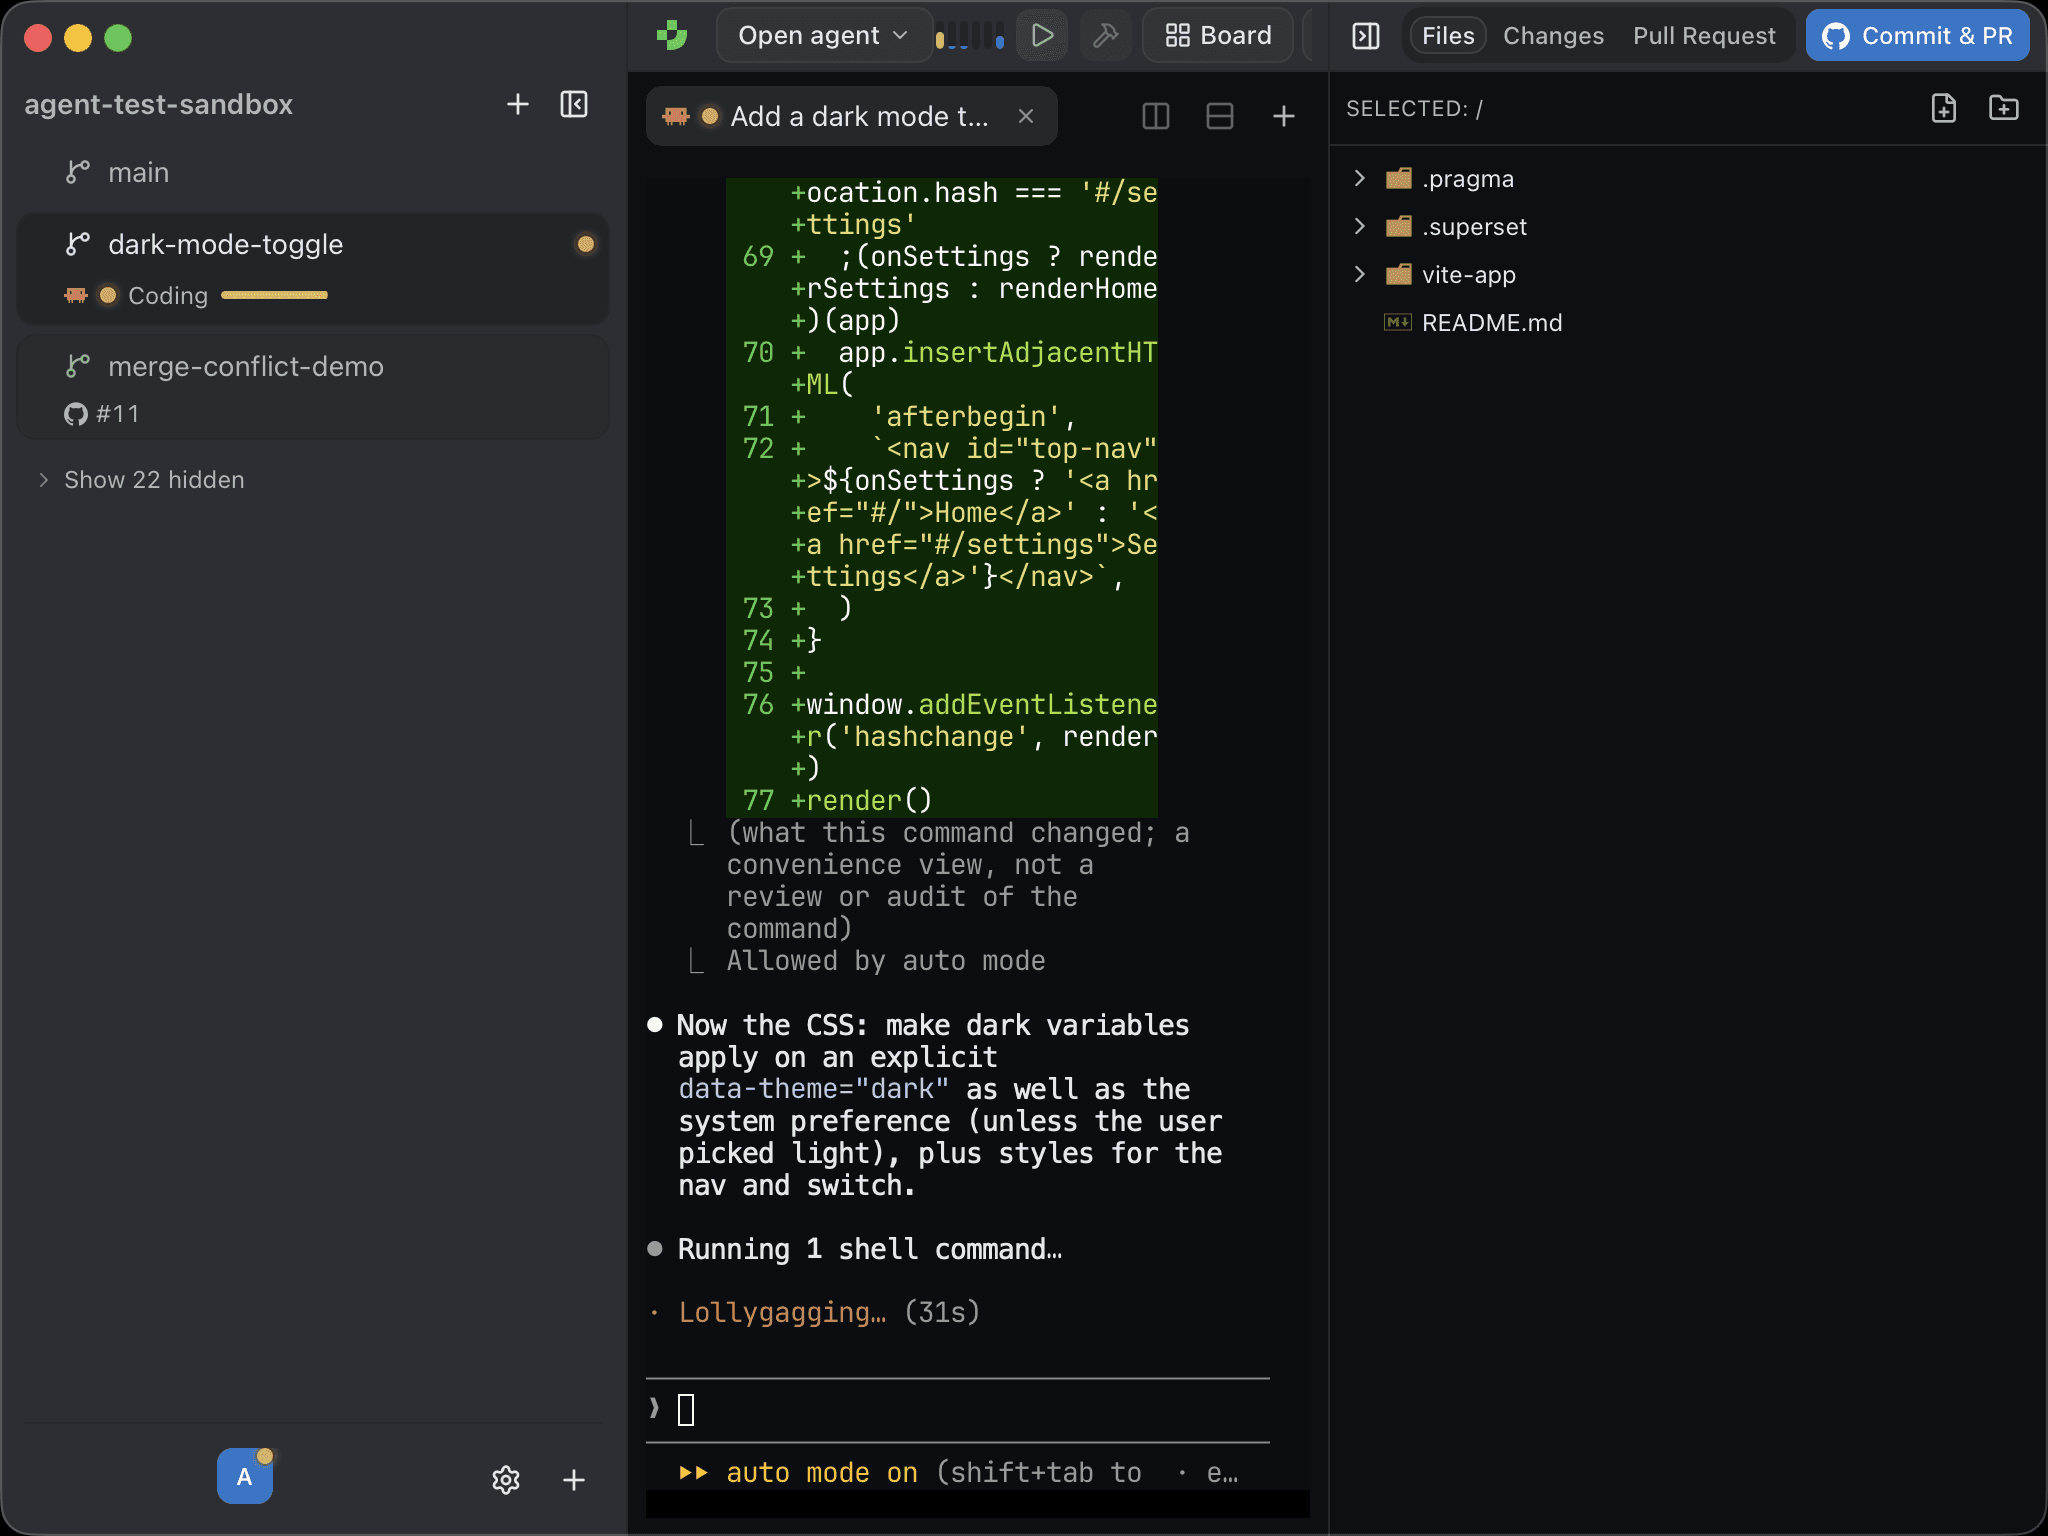The image size is (2048, 1536).
Task: Switch to the Files tab
Action: coord(1447,36)
